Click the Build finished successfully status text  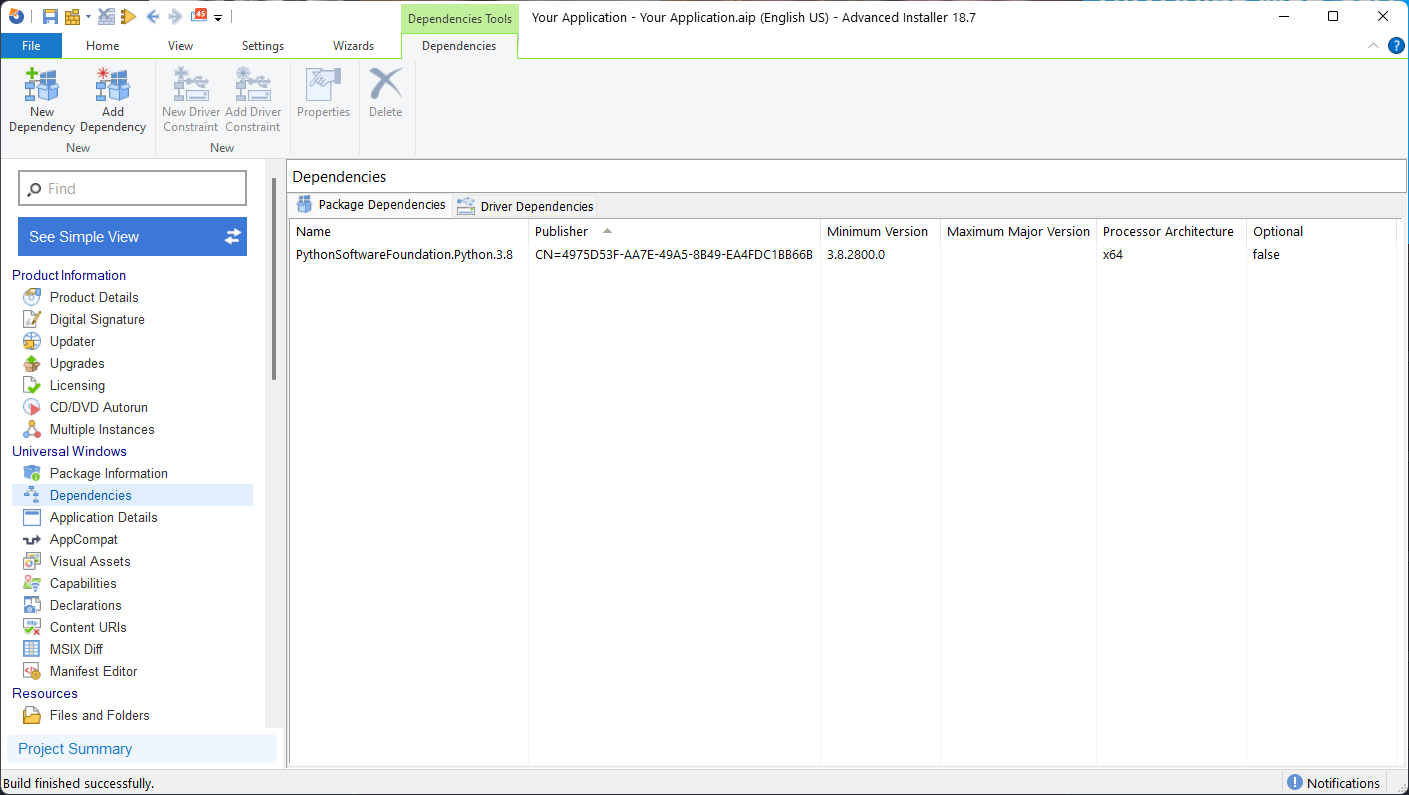pyautogui.click(x=79, y=784)
